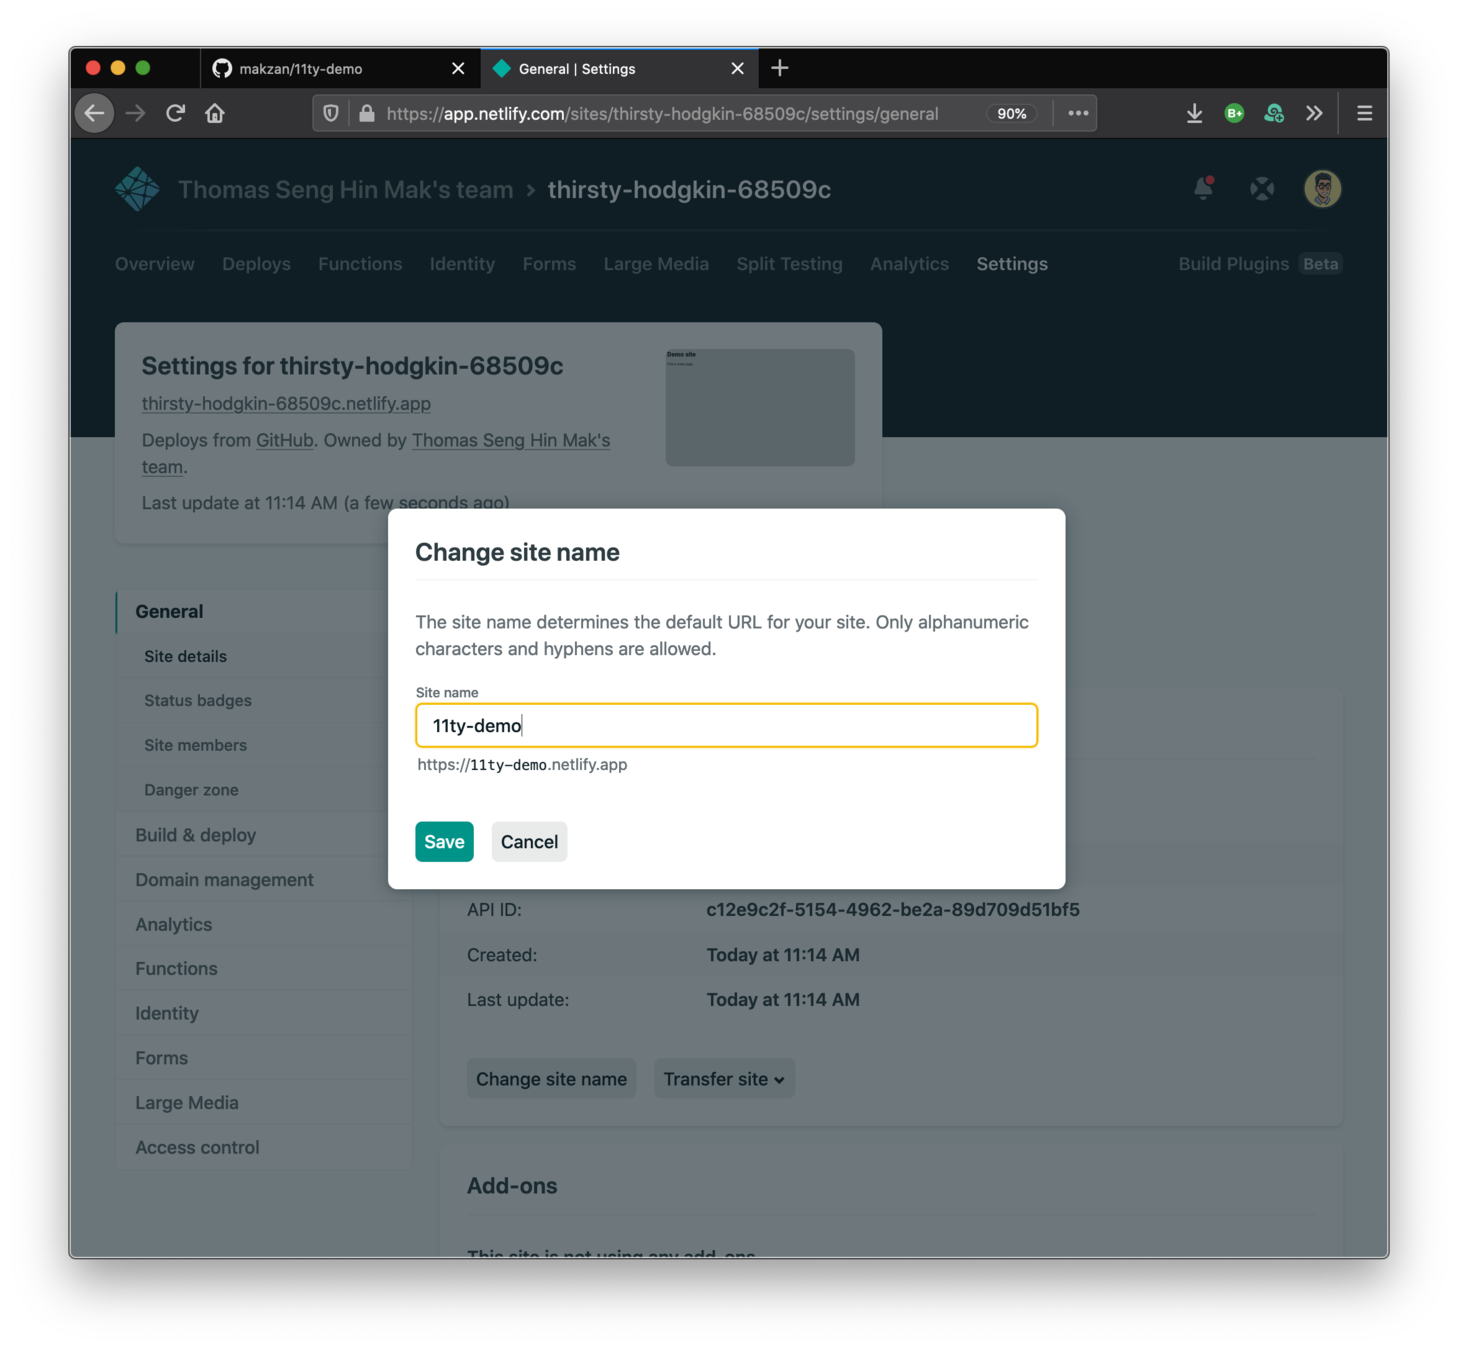Open the top nav Identity tab

point(462,264)
